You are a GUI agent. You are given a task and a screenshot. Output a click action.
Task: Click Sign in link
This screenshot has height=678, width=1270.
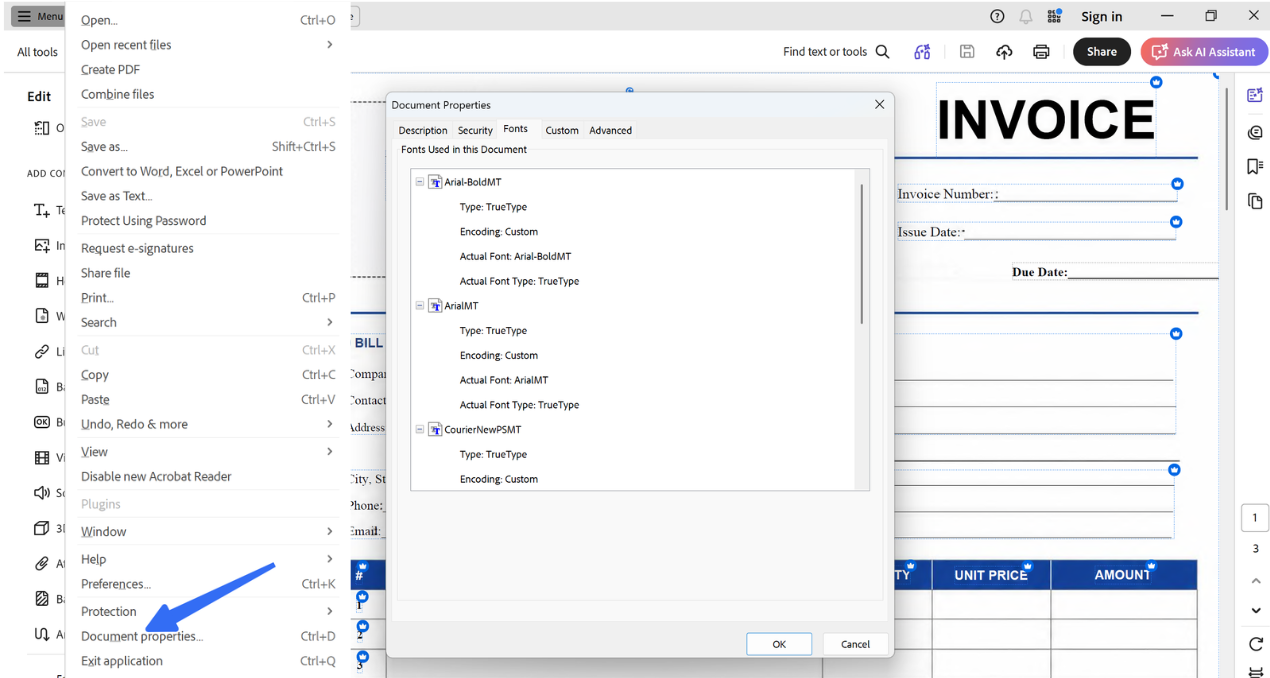1101,16
